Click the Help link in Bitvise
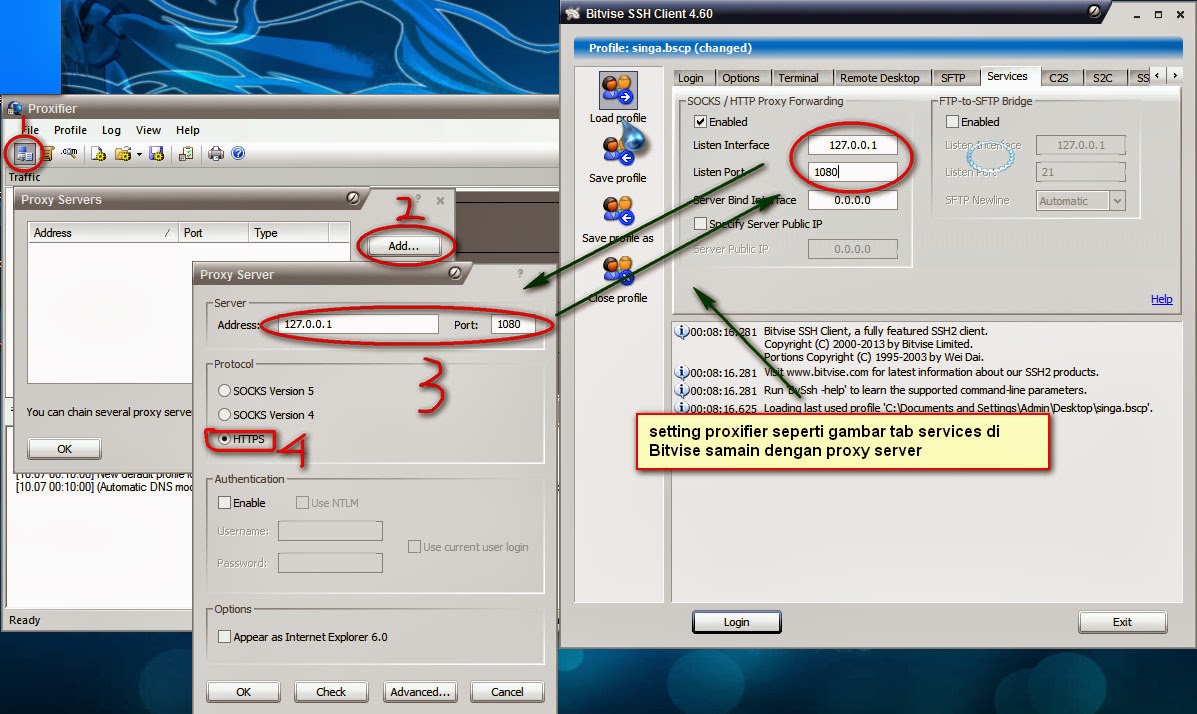Viewport: 1197px width, 714px height. (x=1161, y=299)
